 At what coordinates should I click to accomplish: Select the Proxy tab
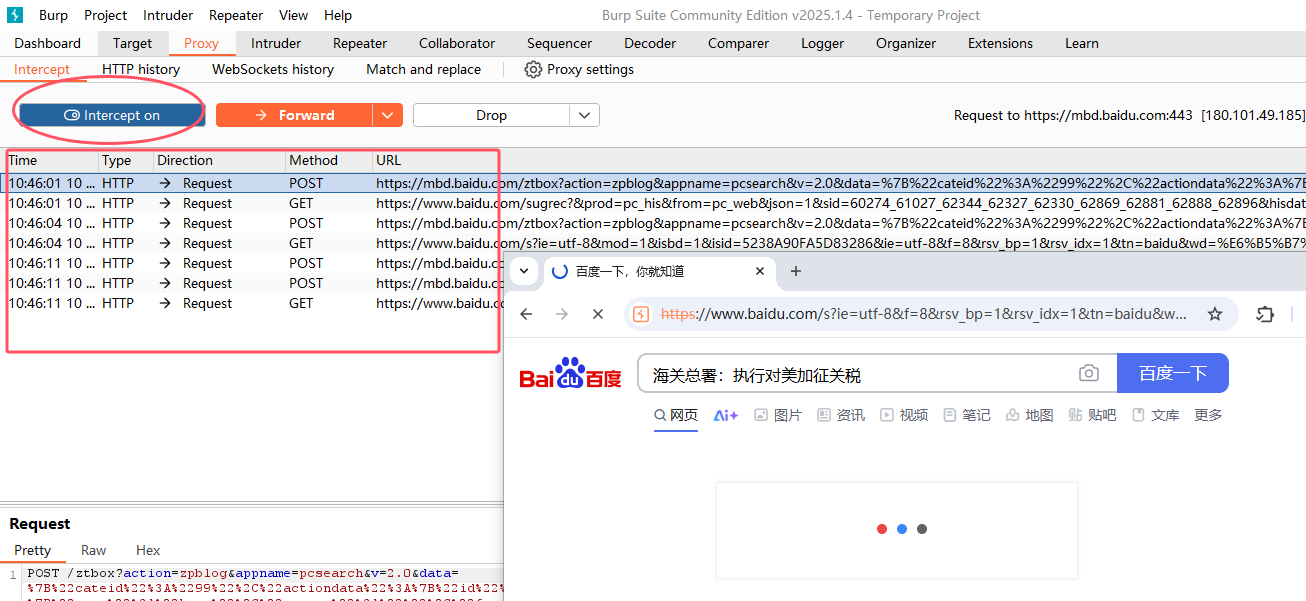202,43
